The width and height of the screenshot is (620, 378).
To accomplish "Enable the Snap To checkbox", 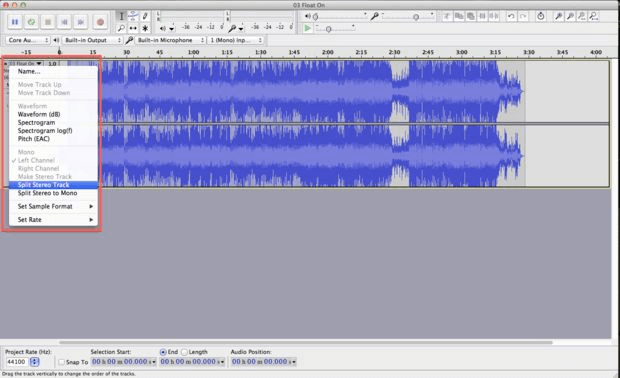I will pos(61,362).
